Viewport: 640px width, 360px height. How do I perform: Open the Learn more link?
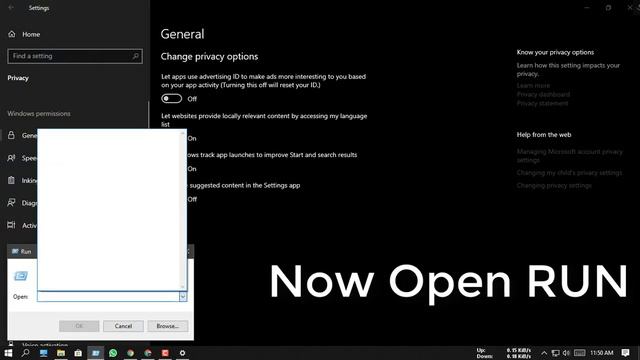533,86
